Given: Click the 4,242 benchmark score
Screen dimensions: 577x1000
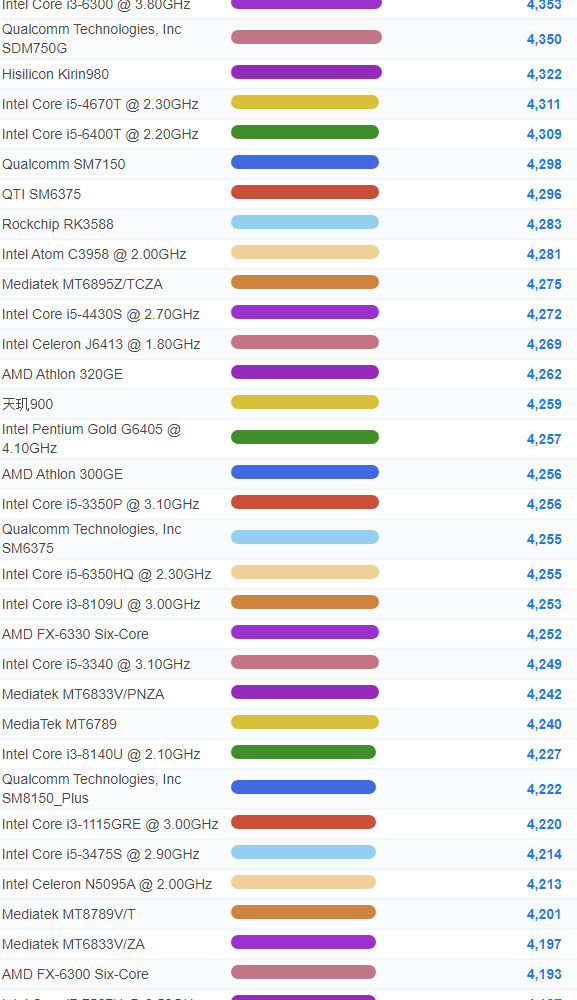Looking at the screenshot, I should 544,694.
